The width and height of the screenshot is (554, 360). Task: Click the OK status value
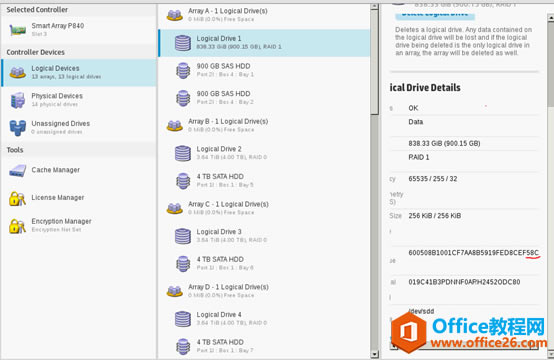coord(413,108)
